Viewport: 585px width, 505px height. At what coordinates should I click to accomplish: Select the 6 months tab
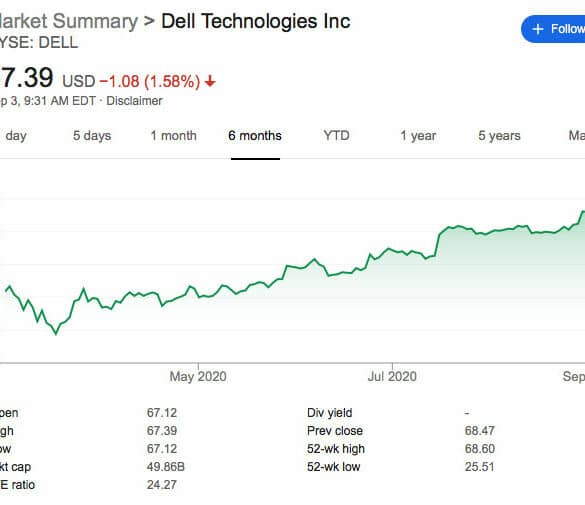(255, 136)
